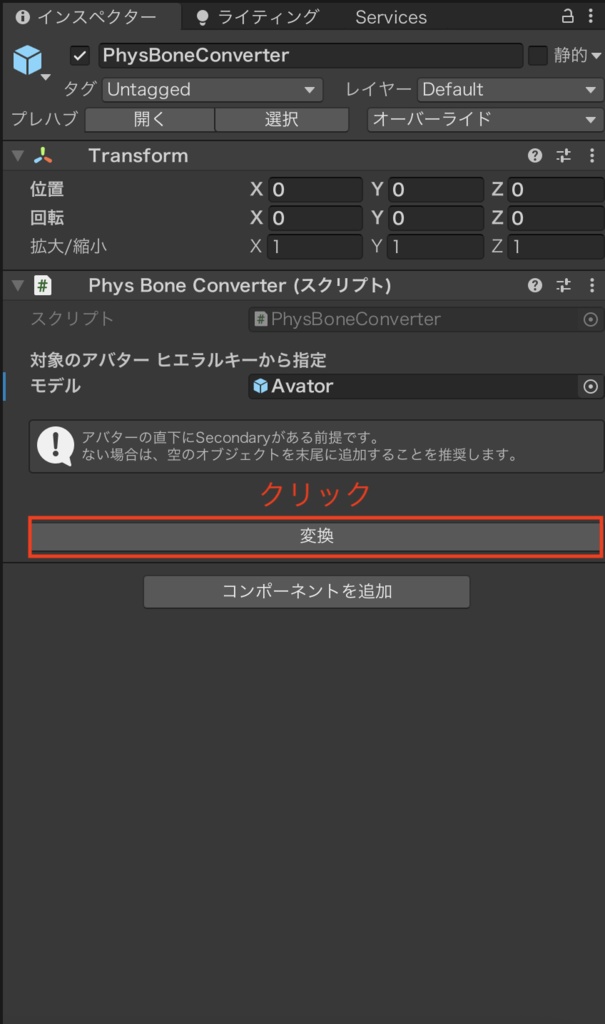This screenshot has height=1024, width=605.
Task: Click the モデル property label
Action: (x=56, y=386)
